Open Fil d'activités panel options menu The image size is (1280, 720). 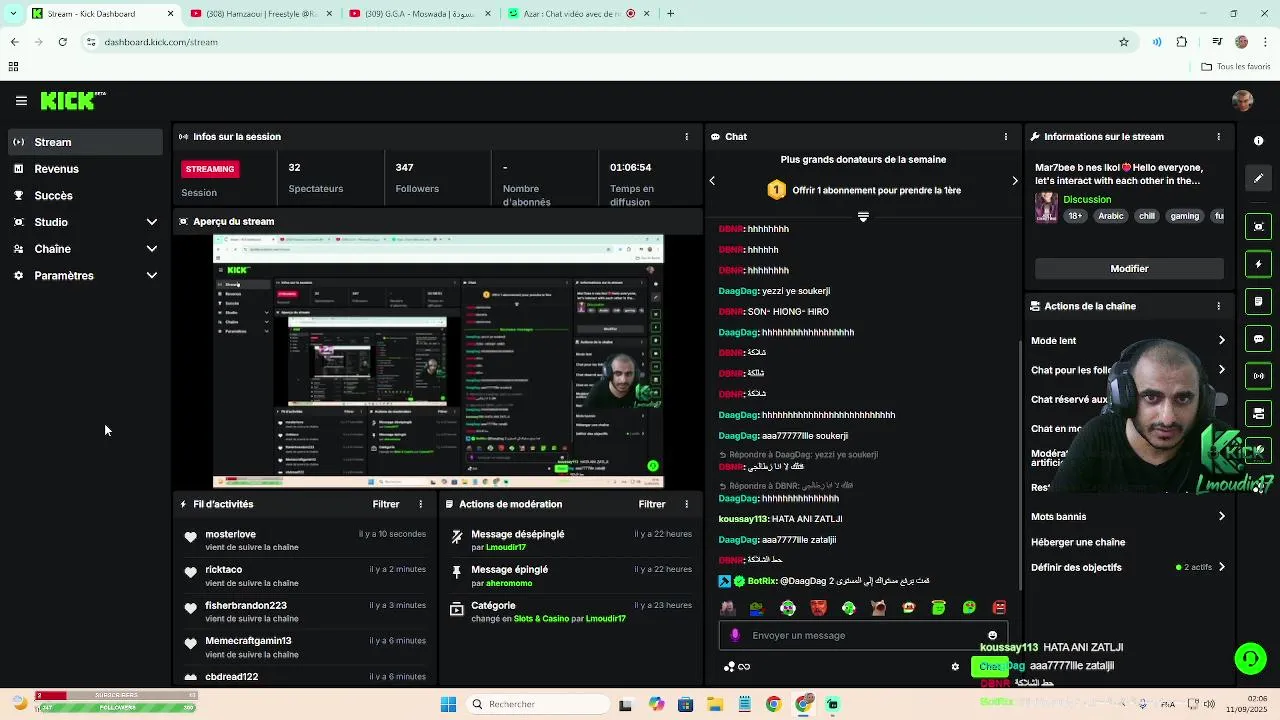click(420, 505)
